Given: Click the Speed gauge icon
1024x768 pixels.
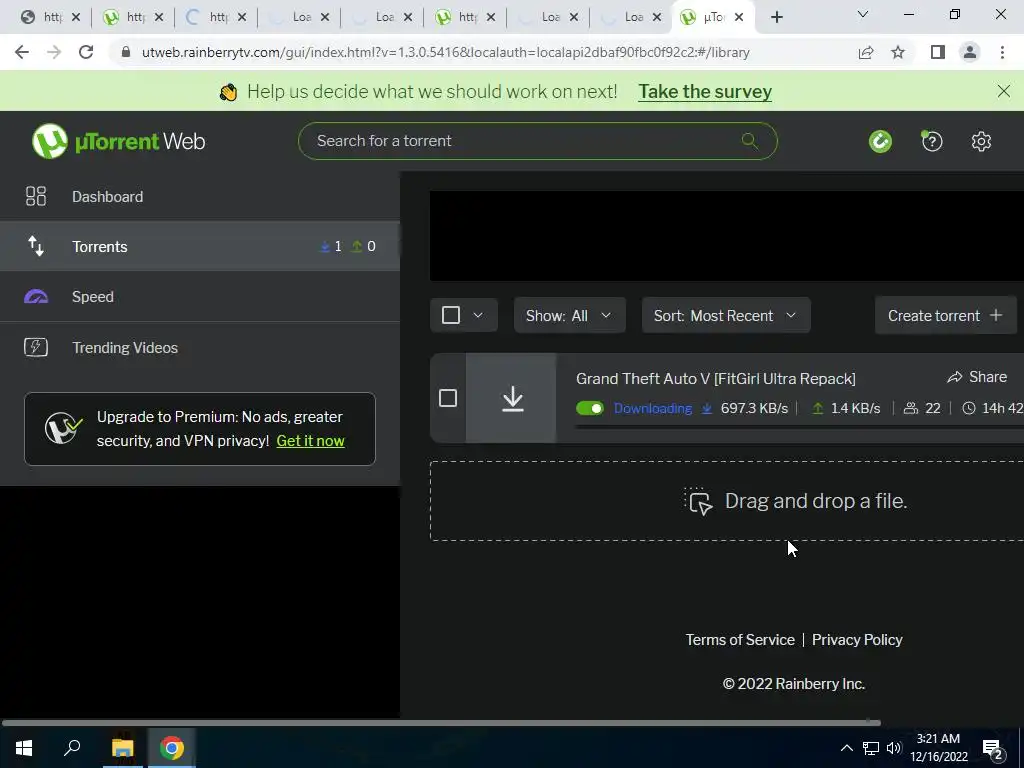Looking at the screenshot, I should click(36, 297).
